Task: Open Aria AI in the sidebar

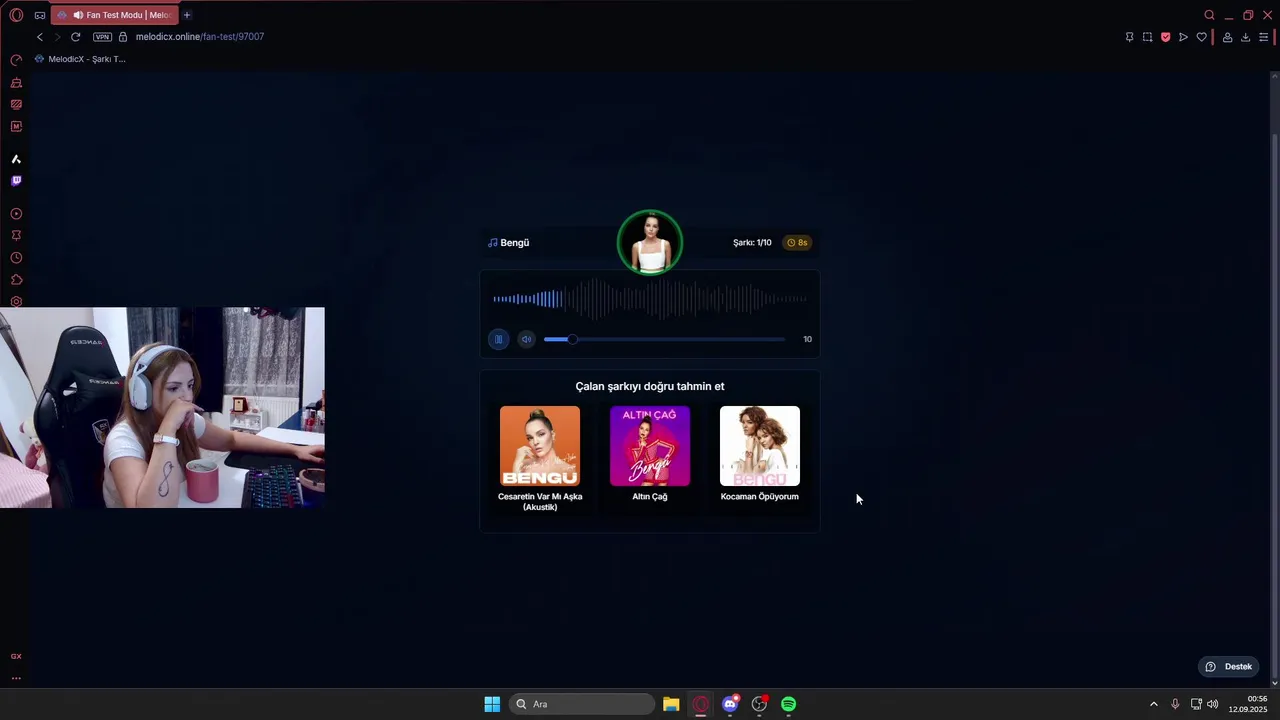Action: (16, 159)
